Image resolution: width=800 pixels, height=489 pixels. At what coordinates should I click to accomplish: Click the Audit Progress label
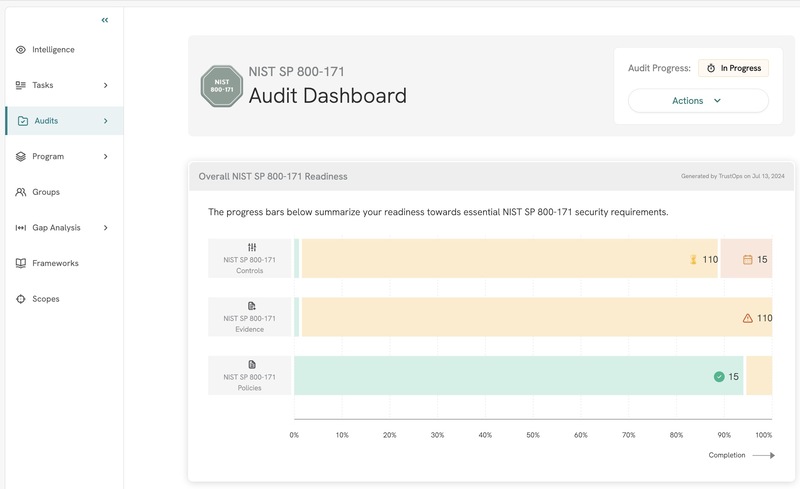click(659, 68)
